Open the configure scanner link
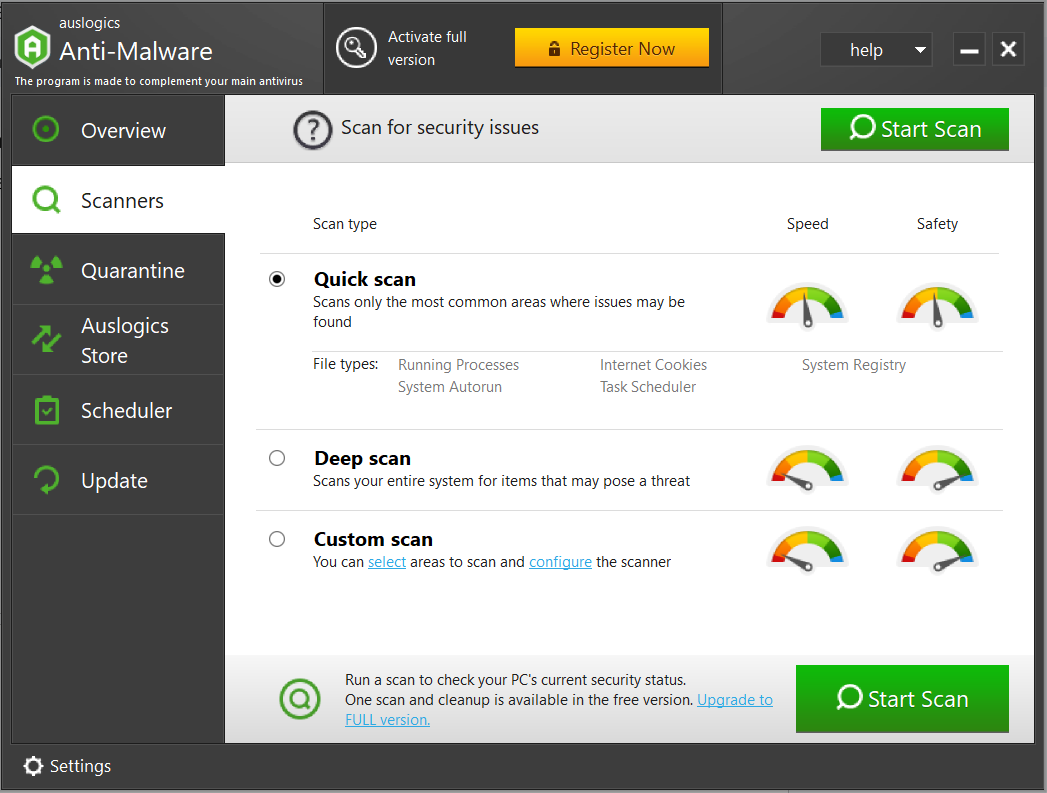Viewport: 1047px width, 793px height. [x=560, y=562]
